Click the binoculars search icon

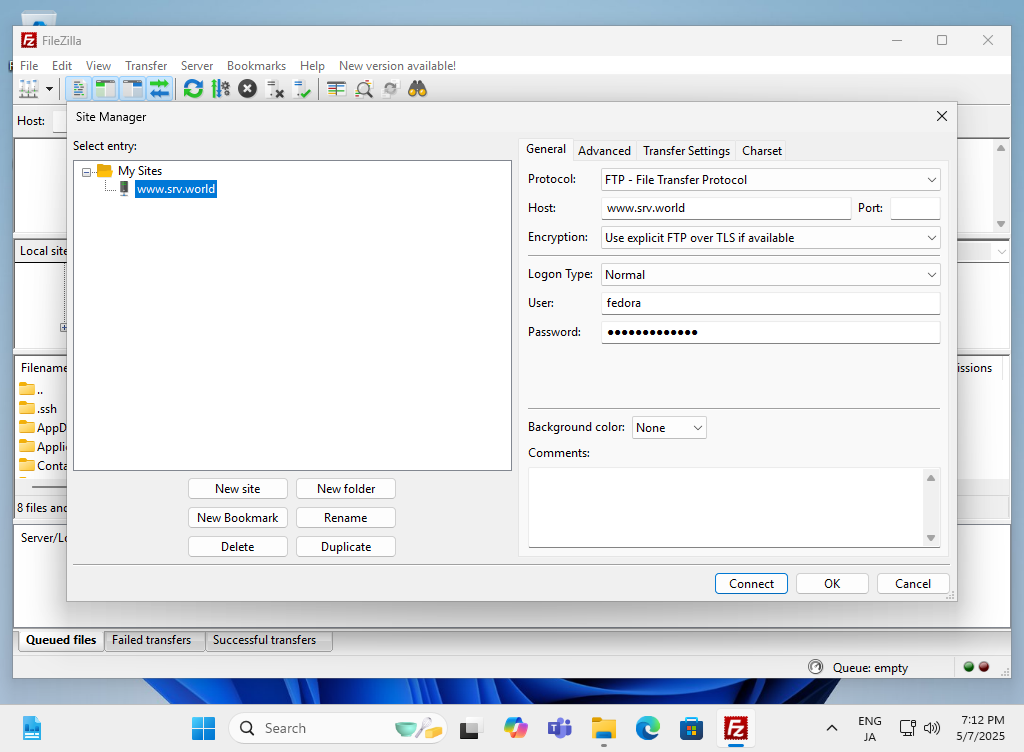(417, 89)
